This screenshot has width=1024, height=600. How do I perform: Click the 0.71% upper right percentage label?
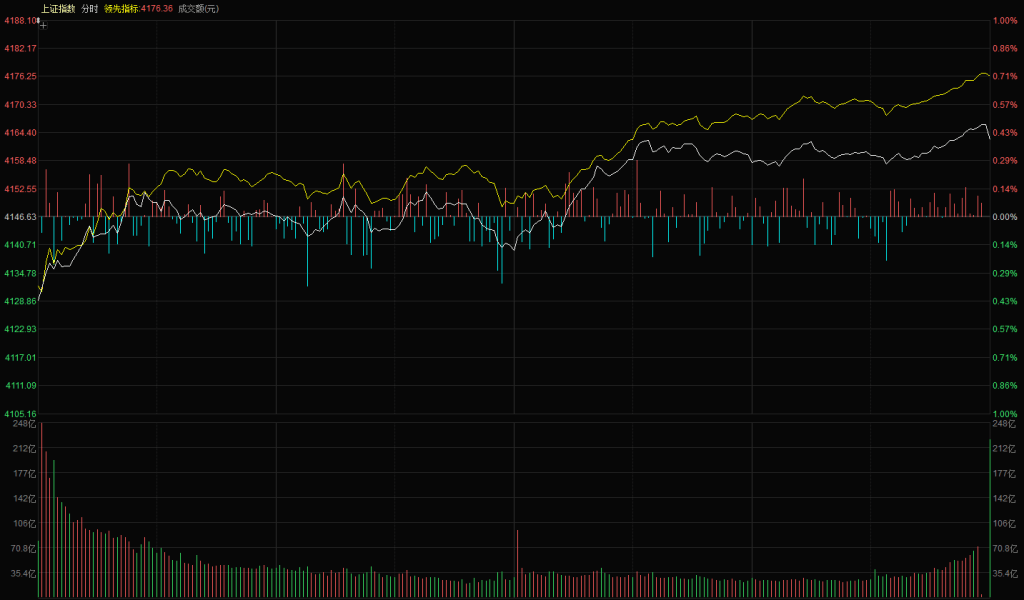1004,76
